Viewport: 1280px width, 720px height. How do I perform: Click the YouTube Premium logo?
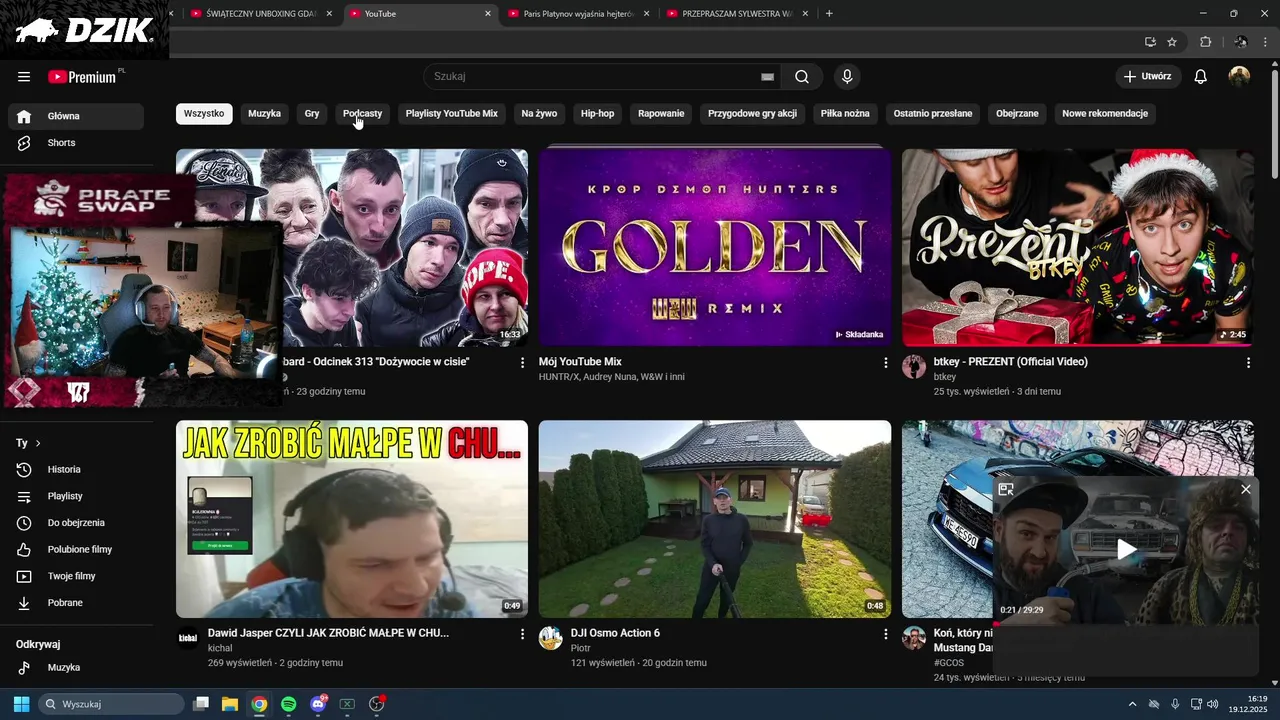click(x=82, y=77)
